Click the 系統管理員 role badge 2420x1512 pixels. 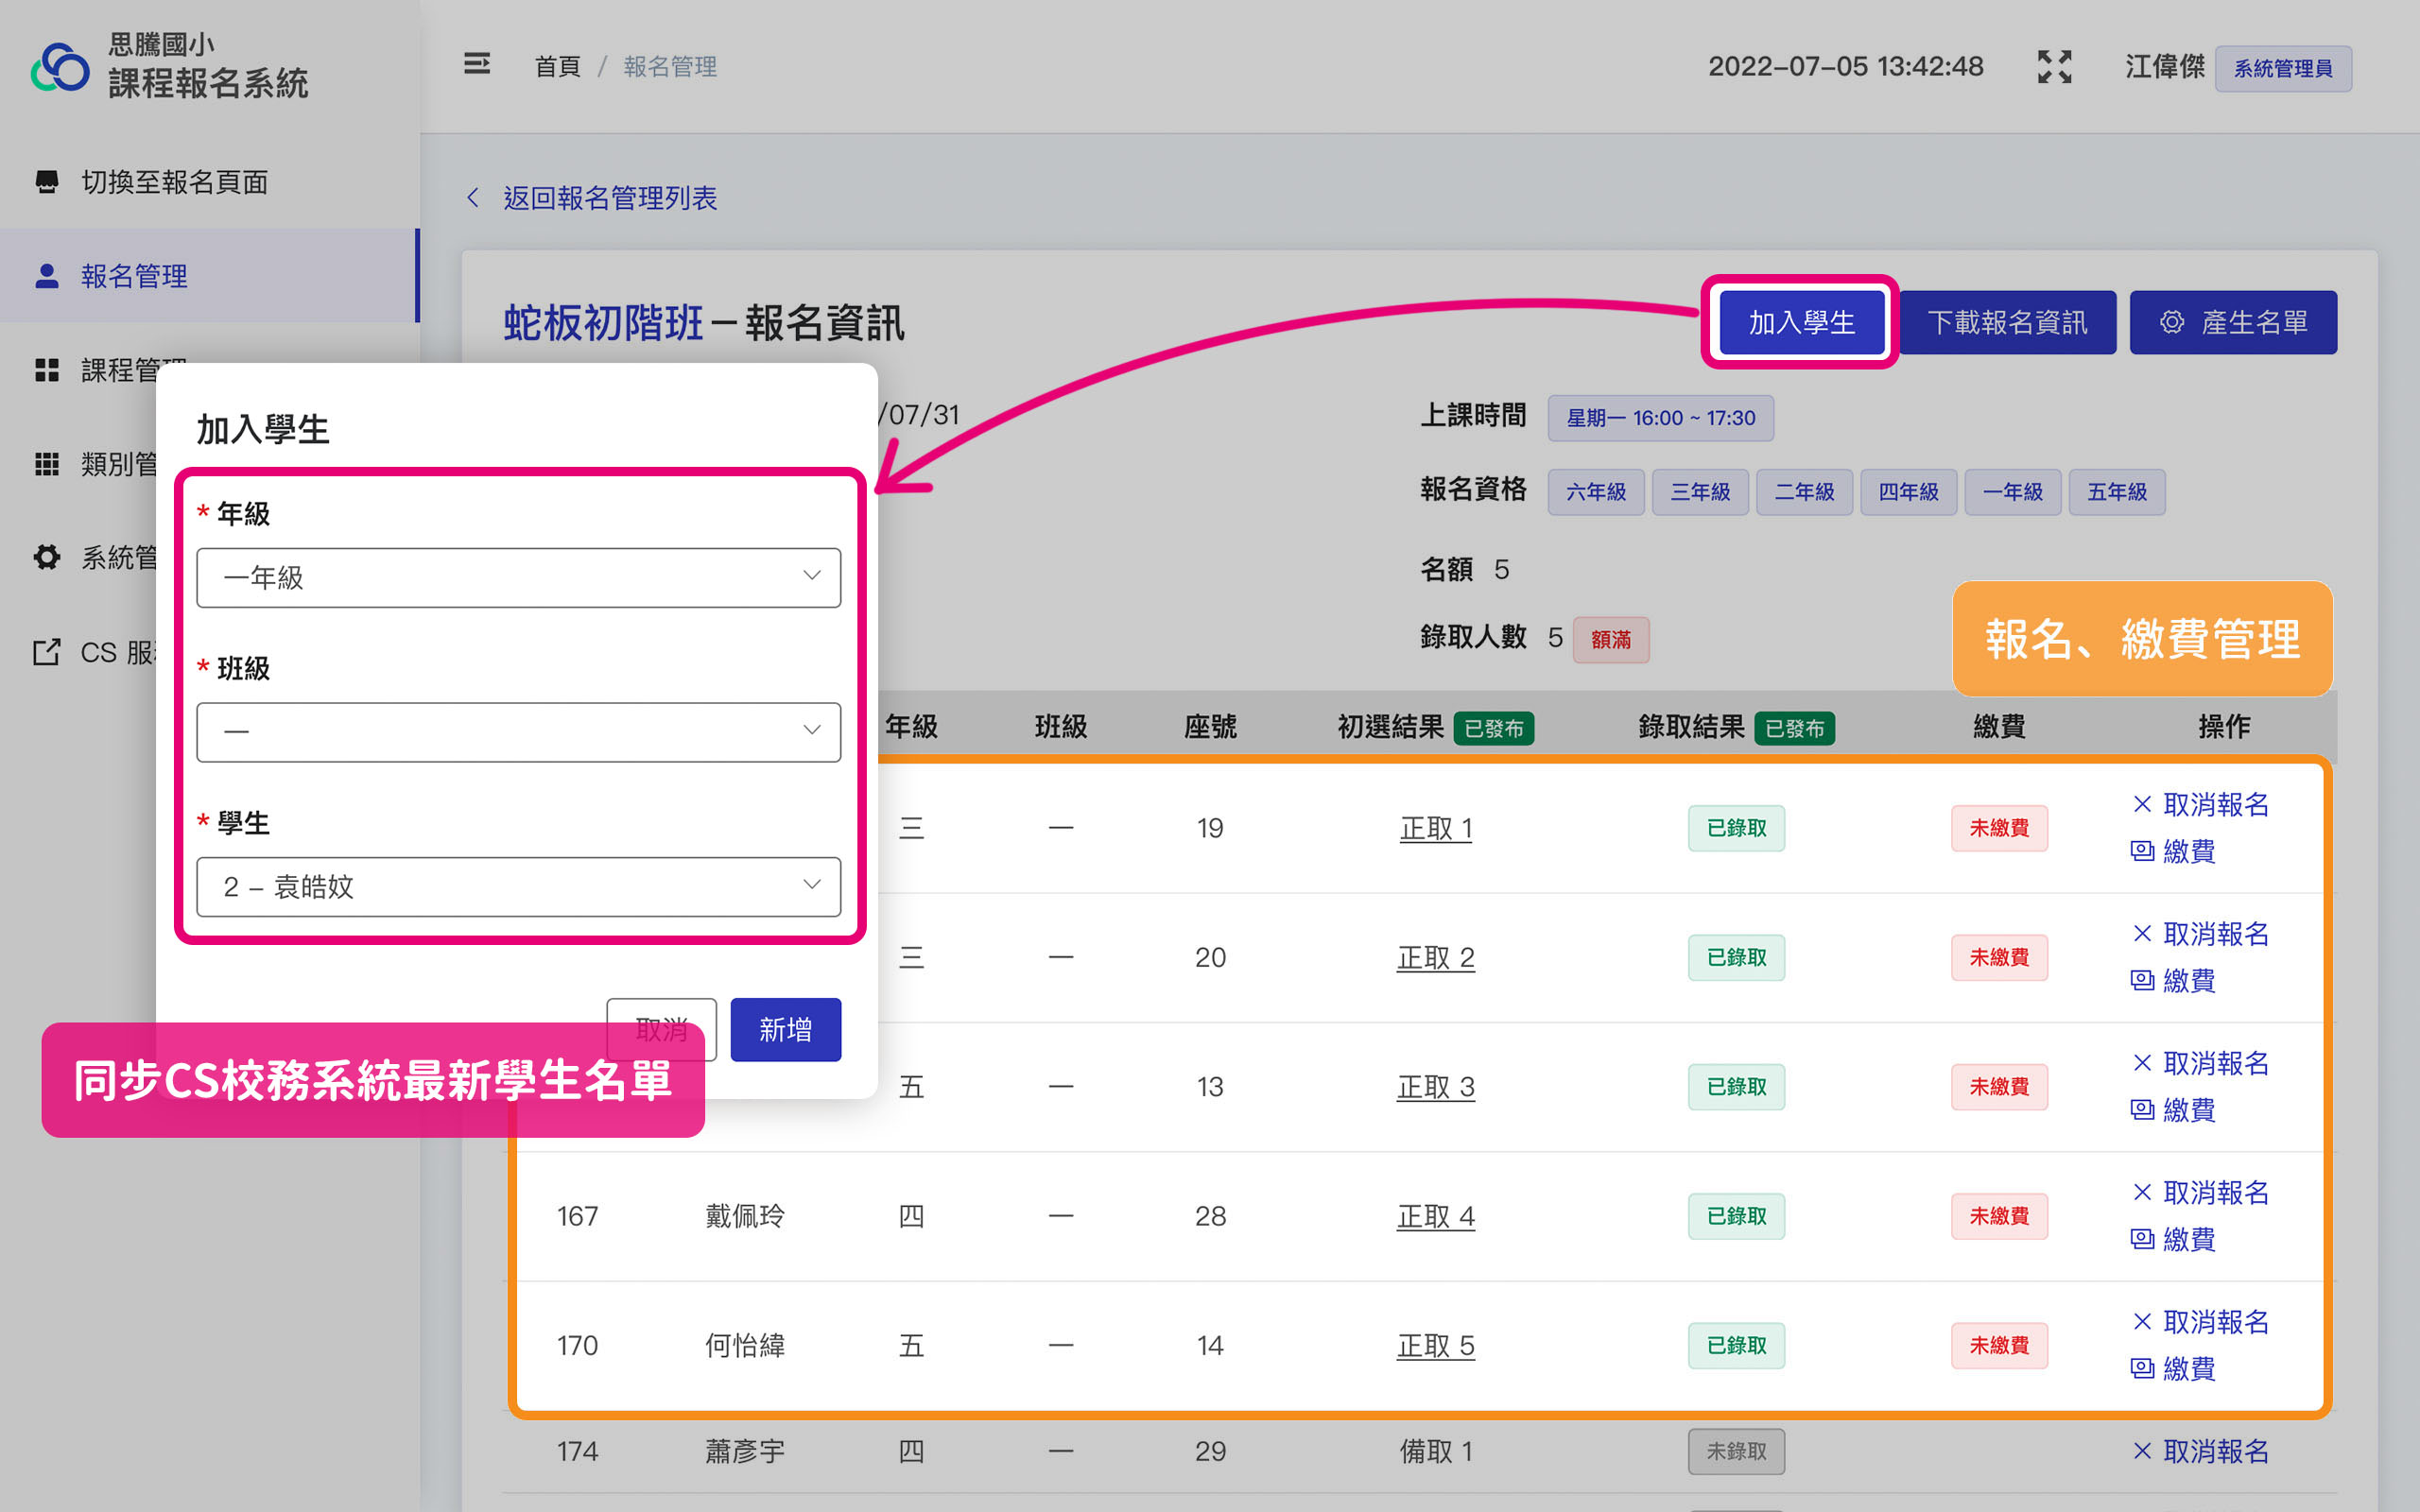pyautogui.click(x=2282, y=68)
